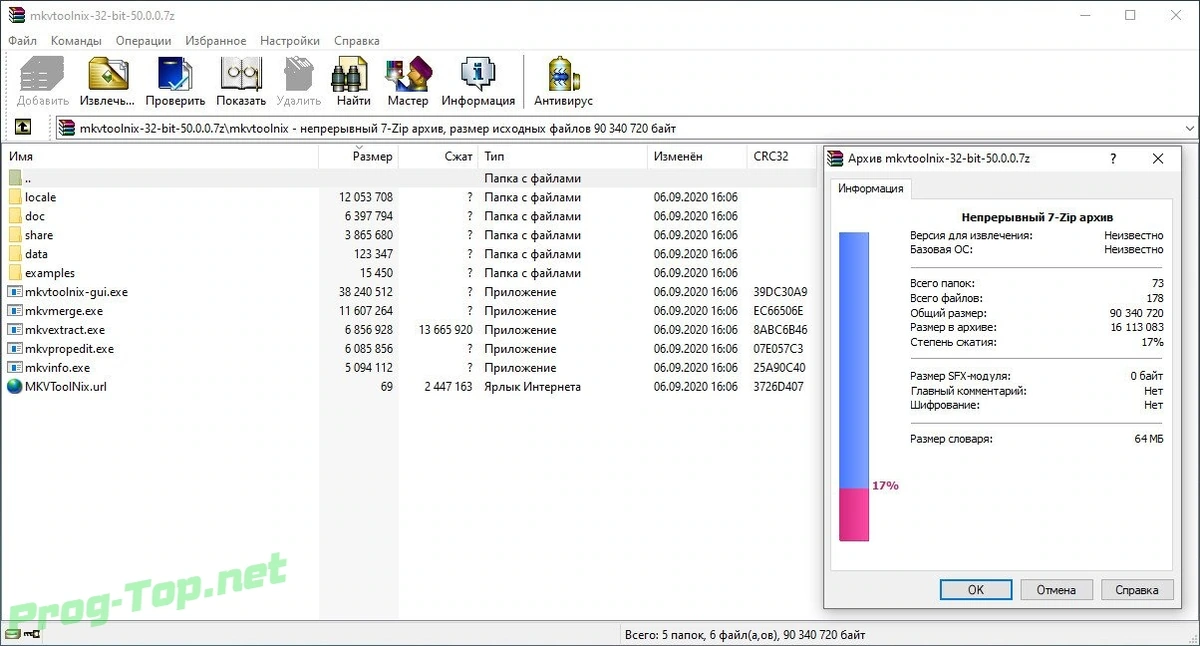
Task: Close the archive info dialog
Action: (1158, 158)
